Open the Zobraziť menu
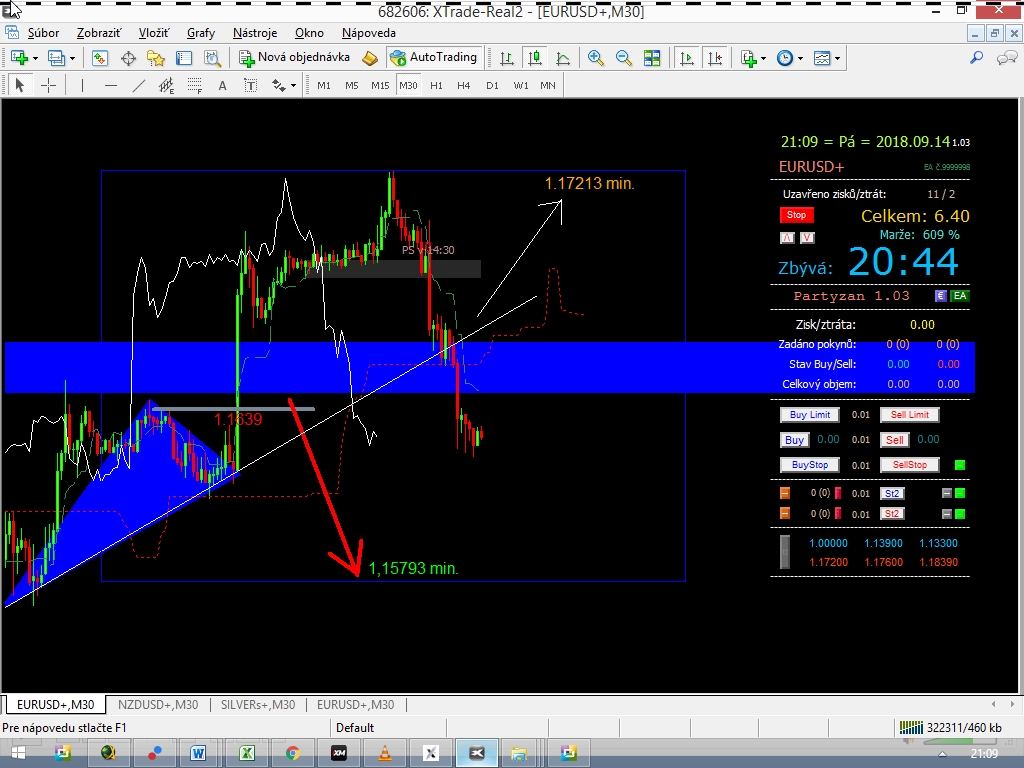1024x768 pixels. point(99,33)
